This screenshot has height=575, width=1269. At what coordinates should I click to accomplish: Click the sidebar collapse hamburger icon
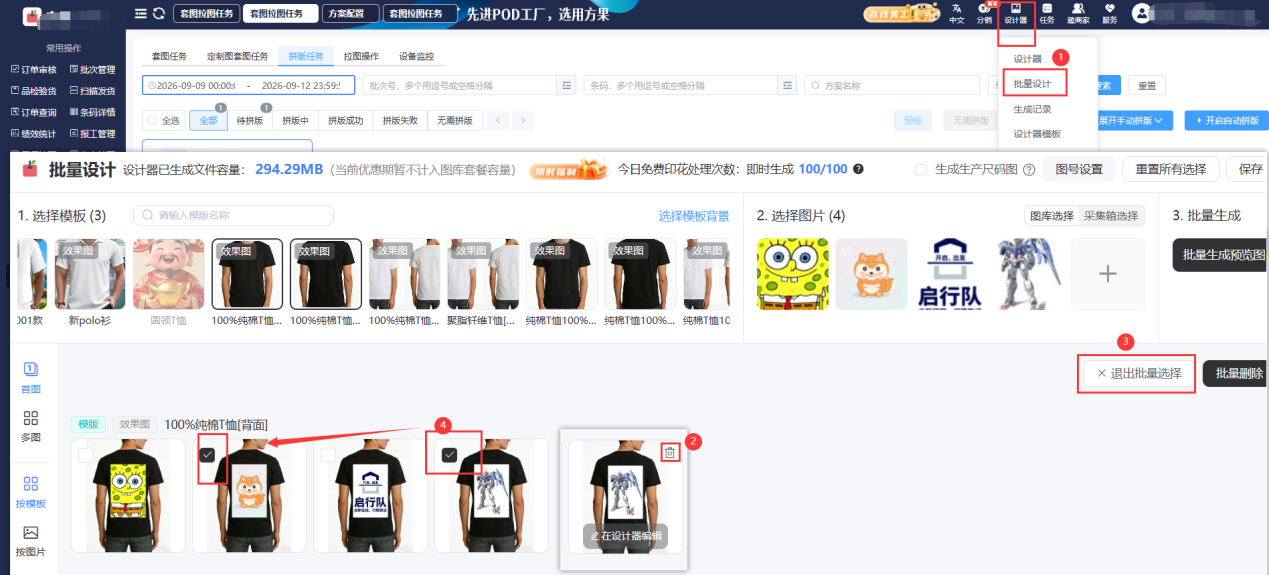pyautogui.click(x=140, y=14)
